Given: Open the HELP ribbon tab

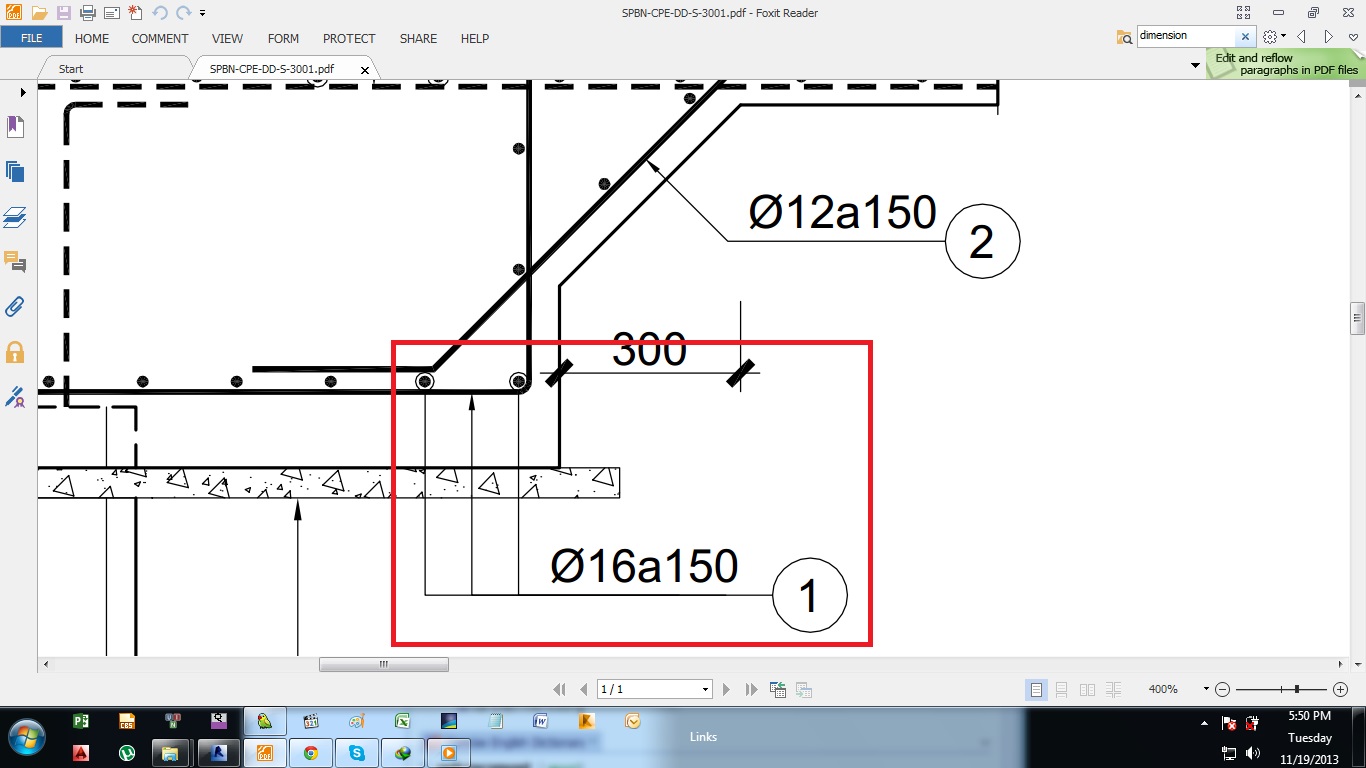Looking at the screenshot, I should pyautogui.click(x=475, y=38).
